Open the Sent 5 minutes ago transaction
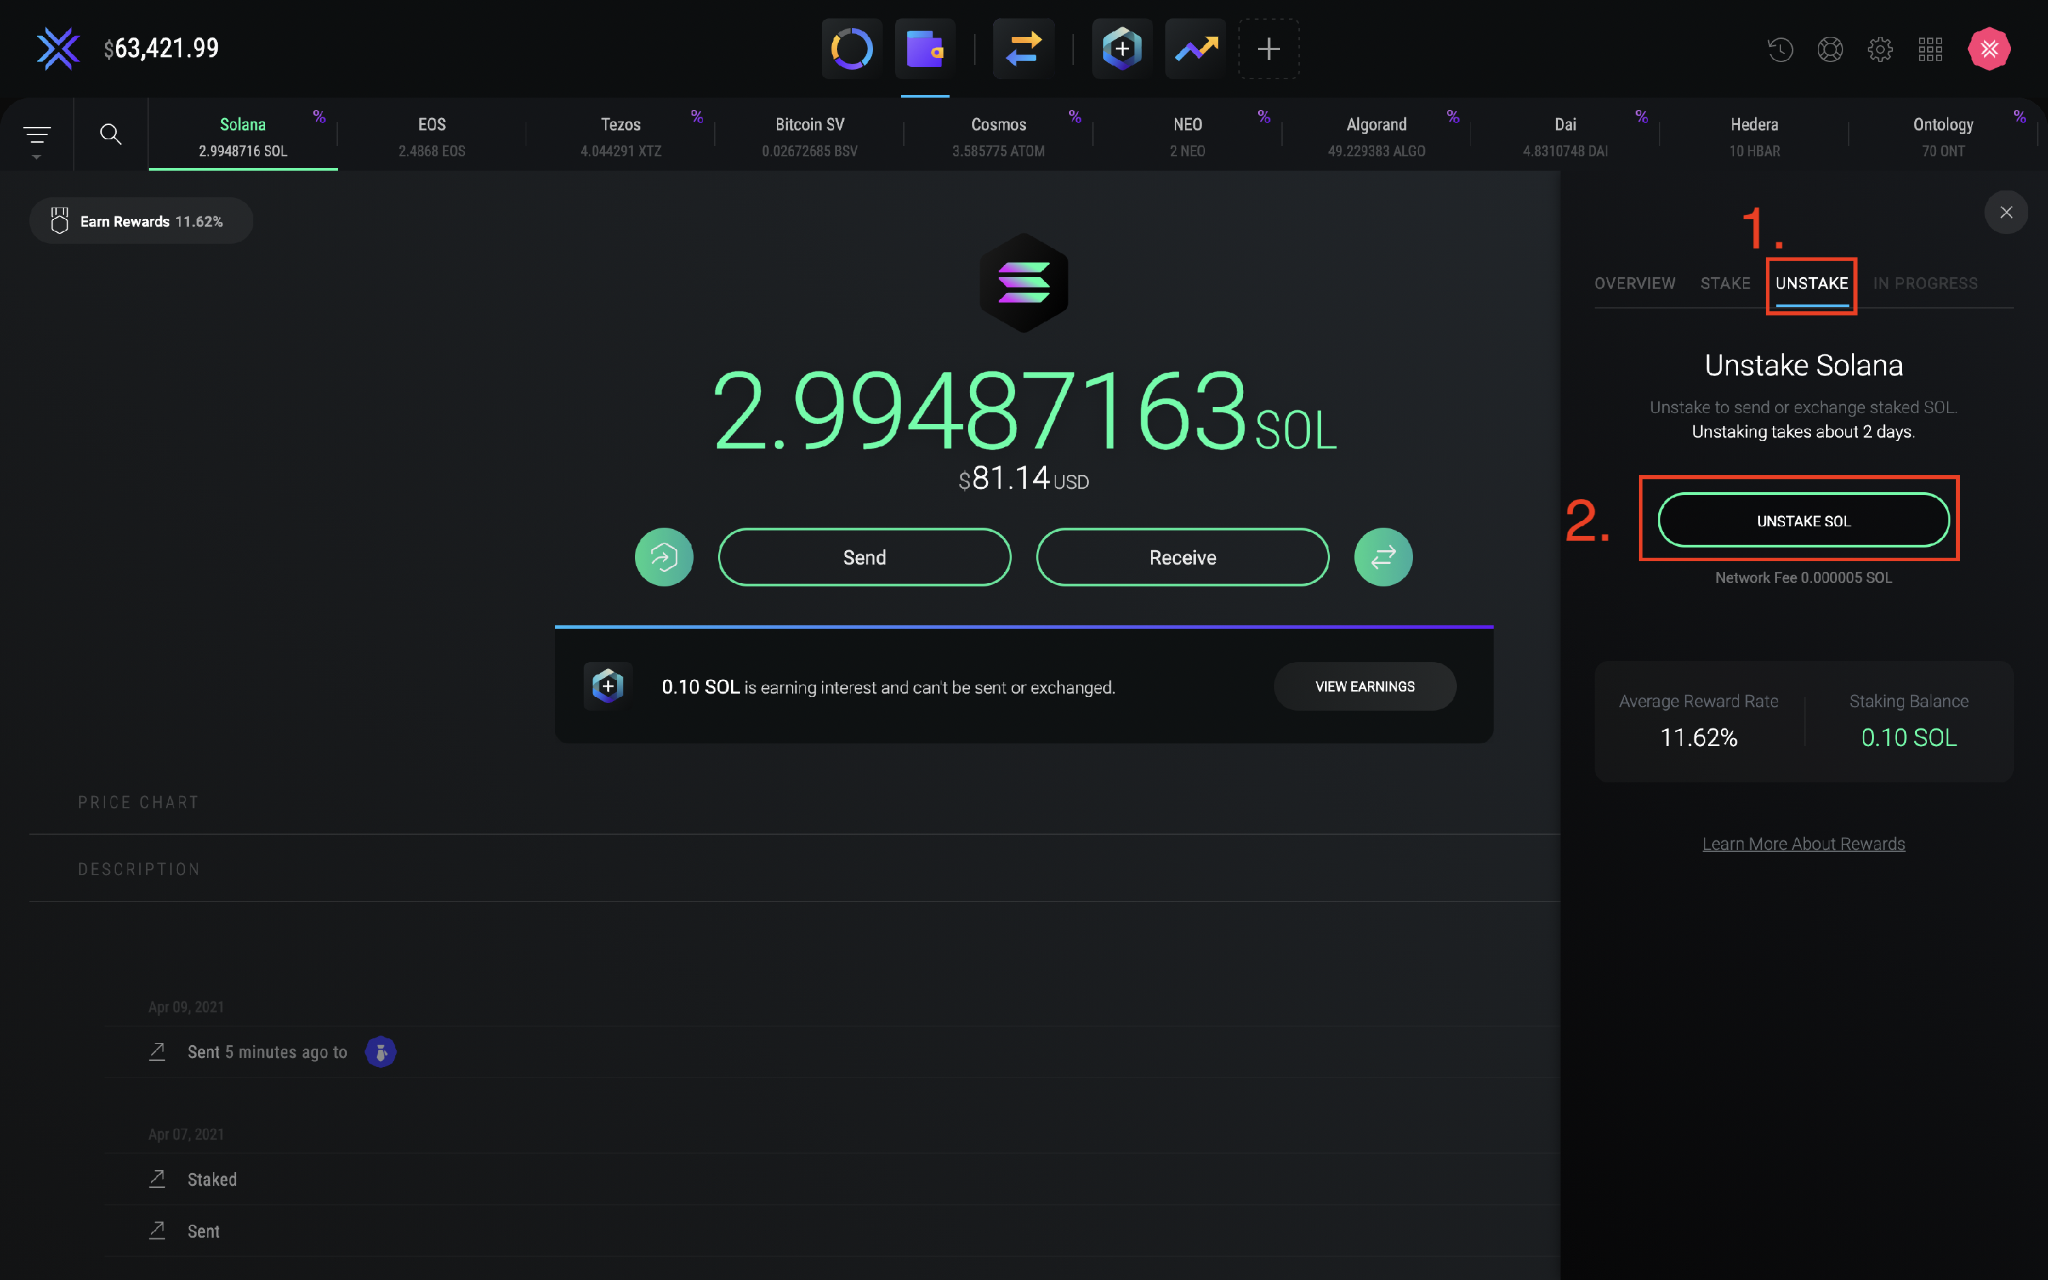2048x1280 pixels. pos(830,1052)
